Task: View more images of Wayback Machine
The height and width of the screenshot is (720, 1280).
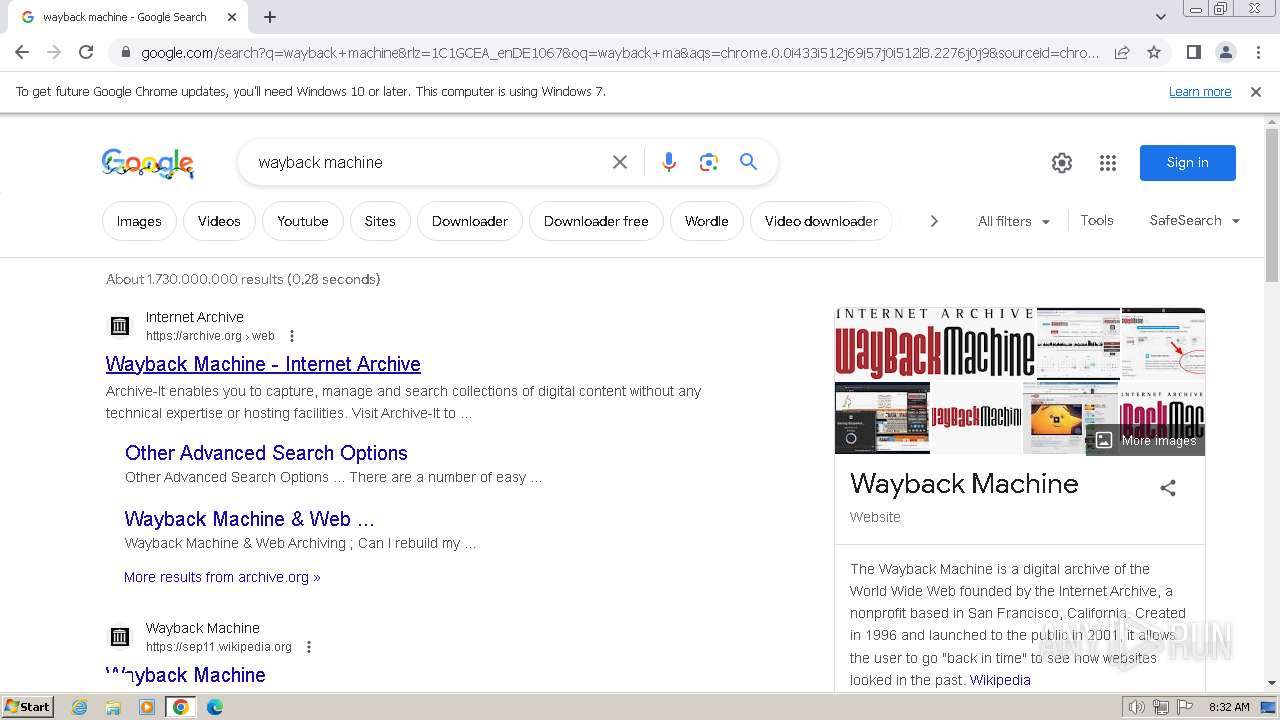Action: tap(1146, 440)
